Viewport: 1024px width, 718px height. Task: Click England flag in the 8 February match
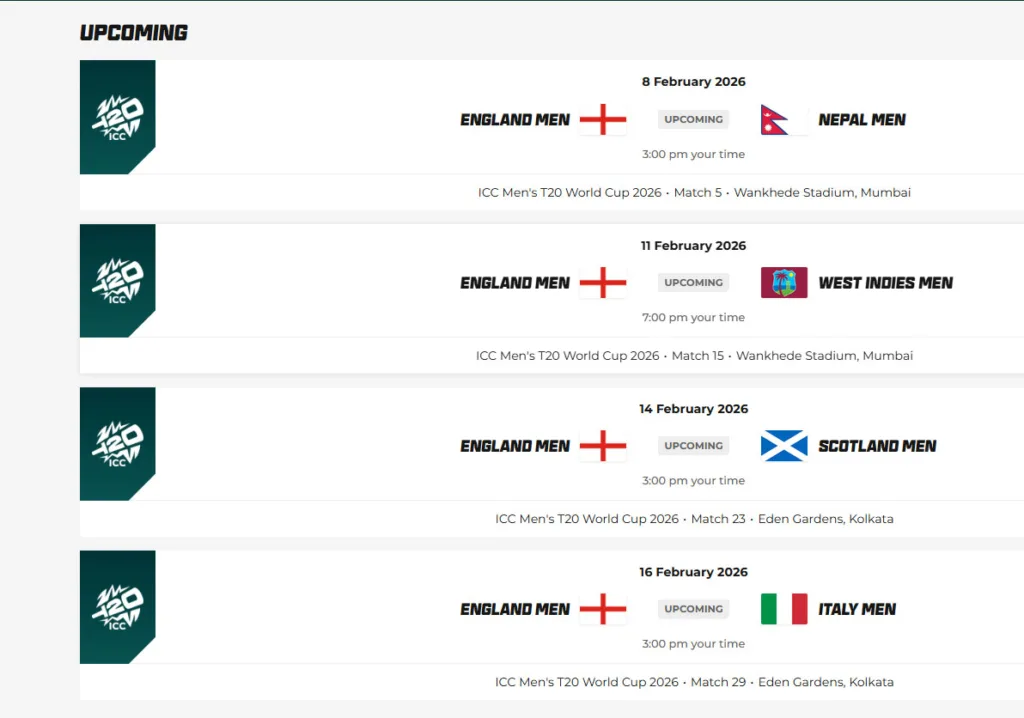click(x=603, y=120)
